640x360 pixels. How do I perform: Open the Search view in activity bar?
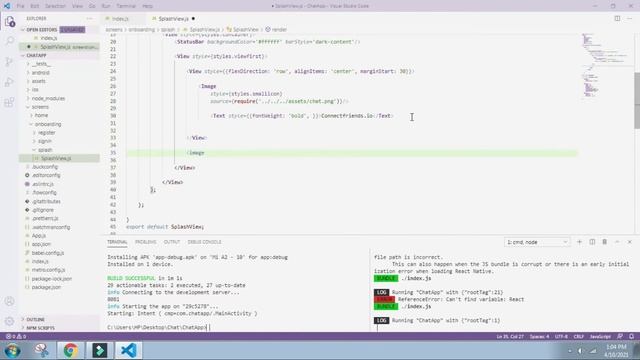point(9,41)
